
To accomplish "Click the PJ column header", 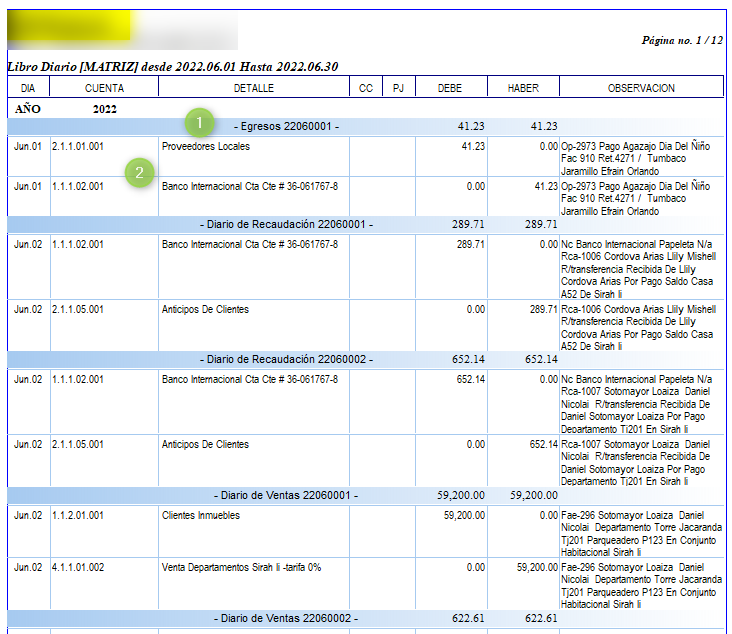I will click(x=398, y=88).
